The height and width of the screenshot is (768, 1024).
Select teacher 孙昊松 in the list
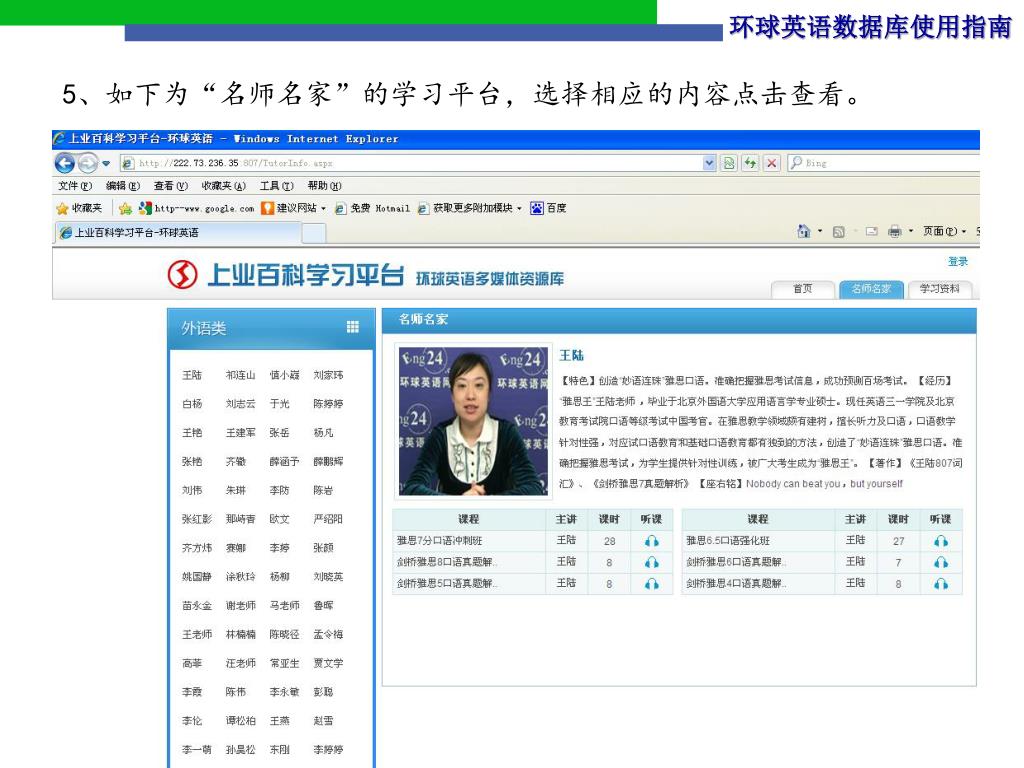(x=240, y=749)
